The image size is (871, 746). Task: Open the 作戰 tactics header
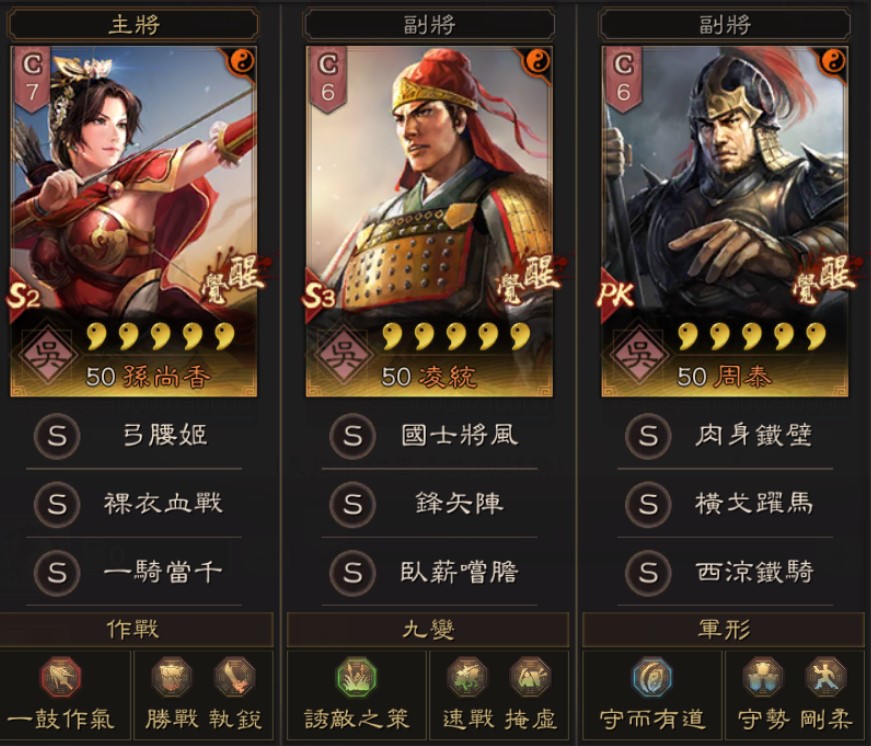133,629
